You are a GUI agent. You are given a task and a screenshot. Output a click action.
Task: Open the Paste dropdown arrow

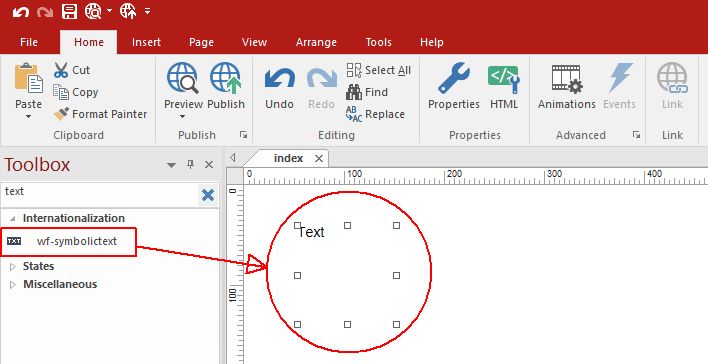point(28,117)
